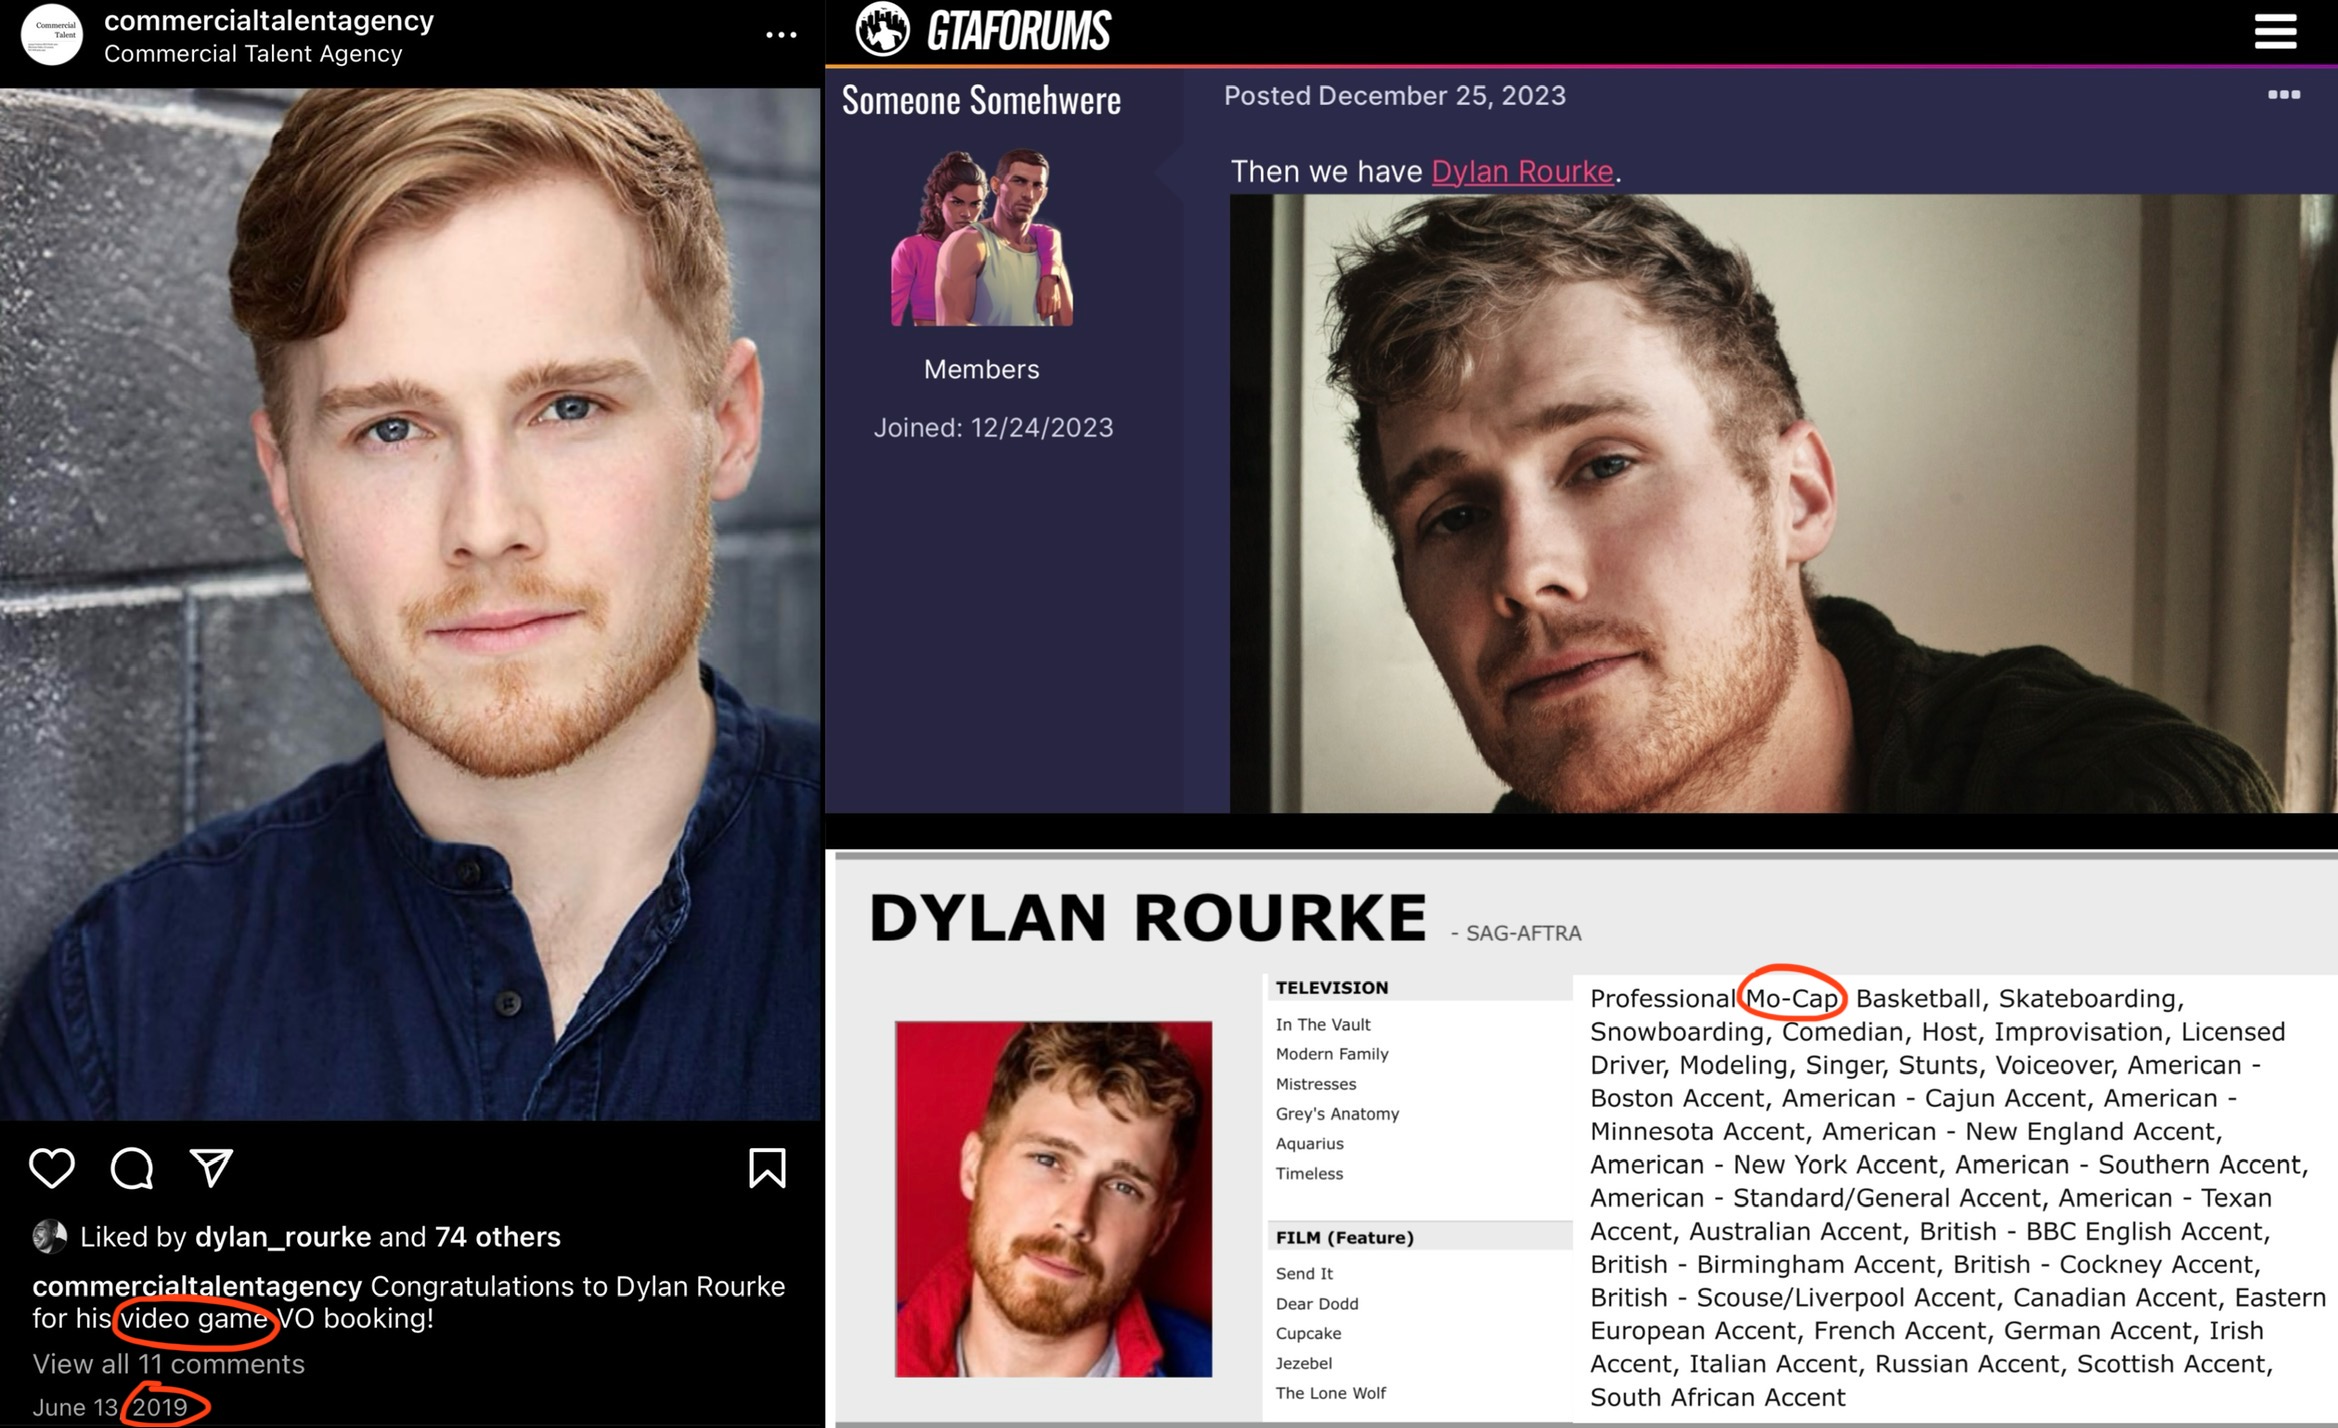Click the 'Timeless' credit
Image resolution: width=2338 pixels, height=1428 pixels.
[1309, 1174]
